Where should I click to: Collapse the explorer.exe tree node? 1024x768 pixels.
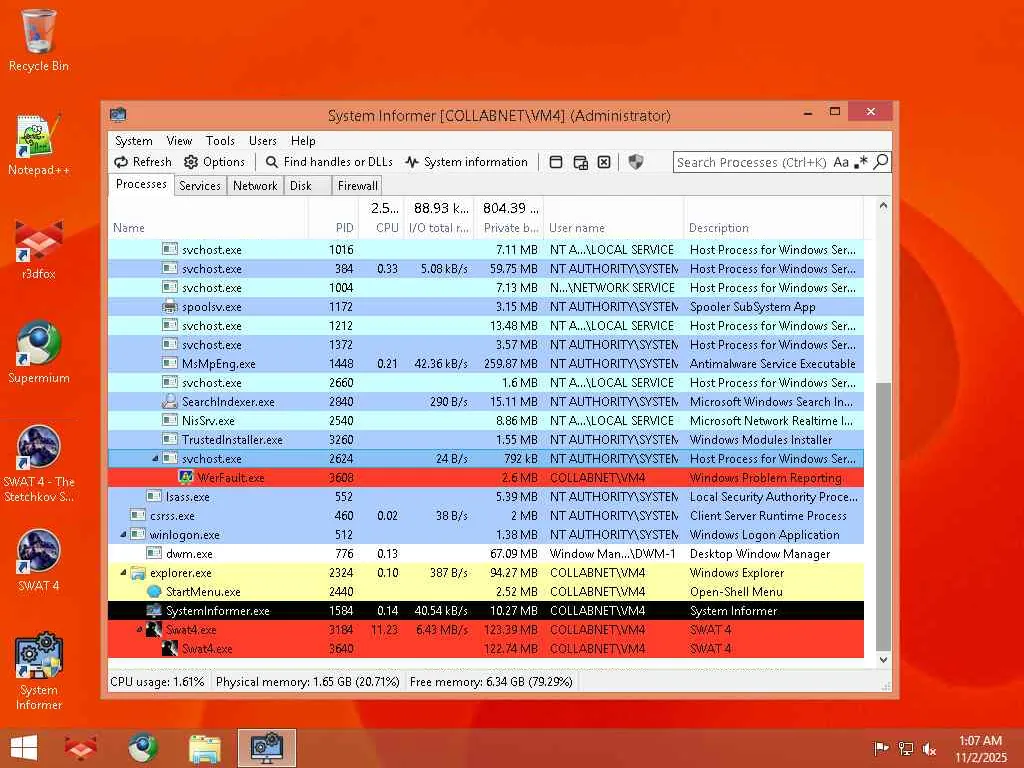[123, 573]
